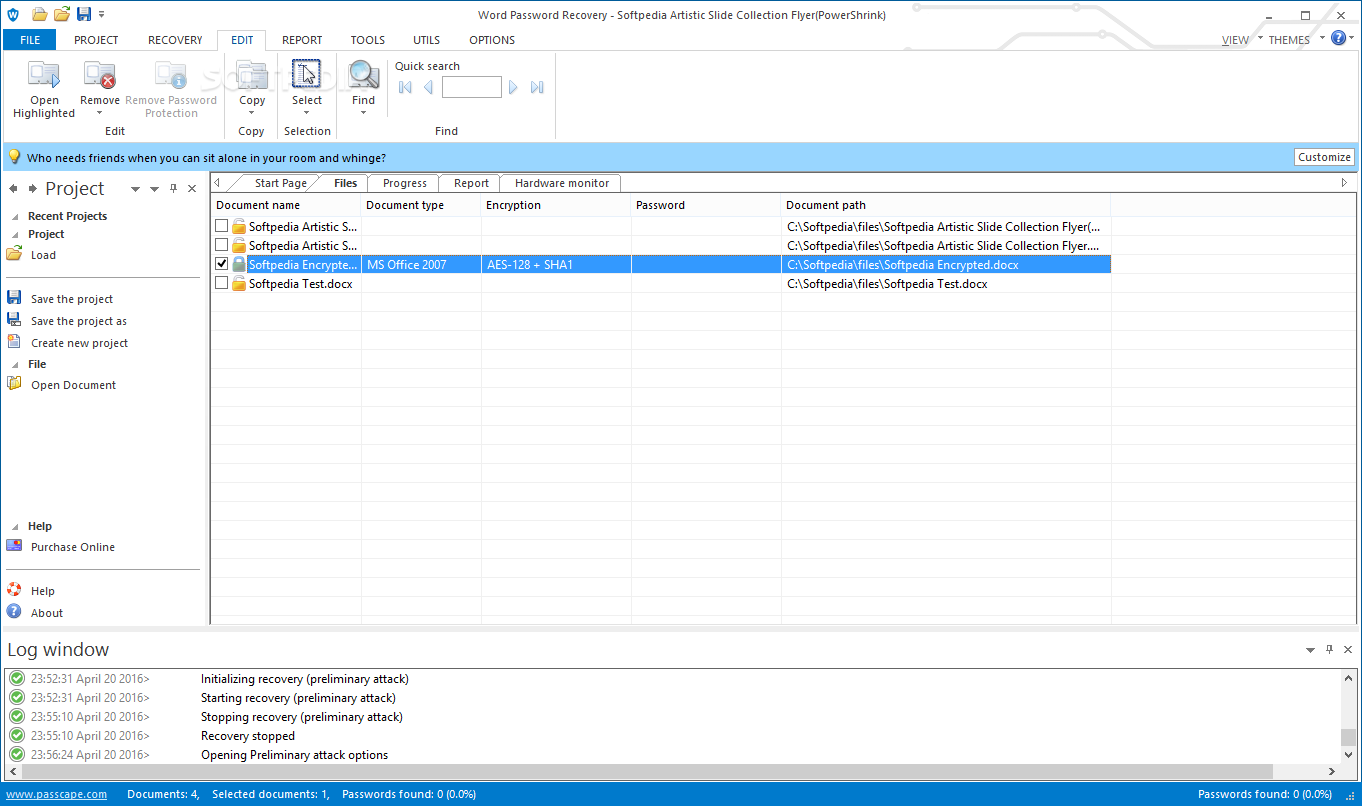The width and height of the screenshot is (1362, 806).
Task: Click the Open Highlighted ribbon button
Action: [44, 90]
